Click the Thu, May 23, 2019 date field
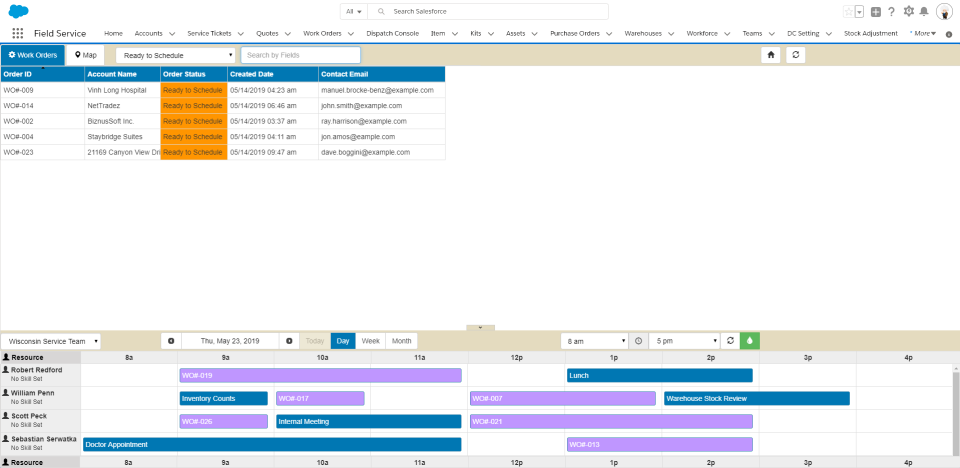 [230, 341]
